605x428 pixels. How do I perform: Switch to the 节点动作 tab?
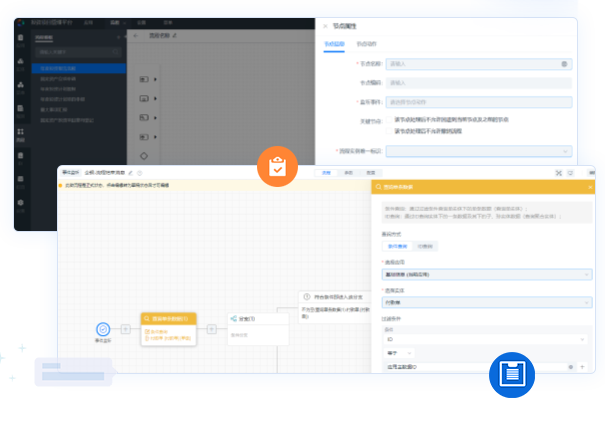point(366,43)
